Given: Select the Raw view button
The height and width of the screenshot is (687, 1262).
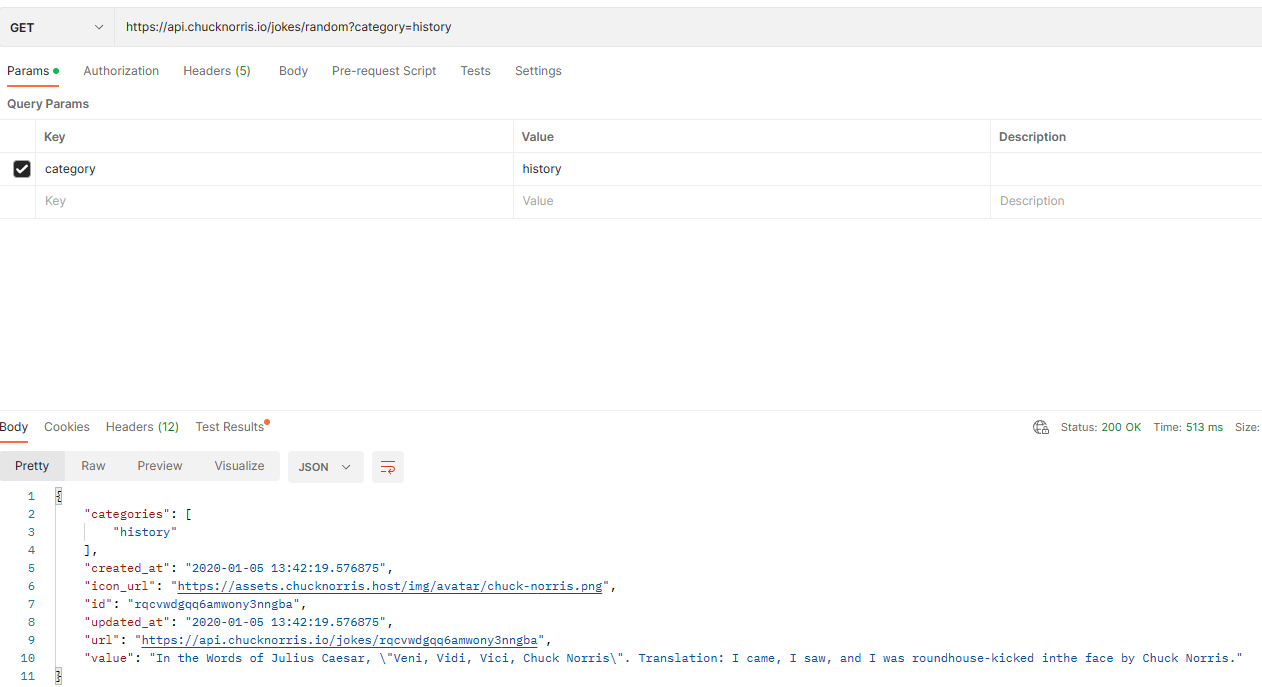Looking at the screenshot, I should pos(93,466).
